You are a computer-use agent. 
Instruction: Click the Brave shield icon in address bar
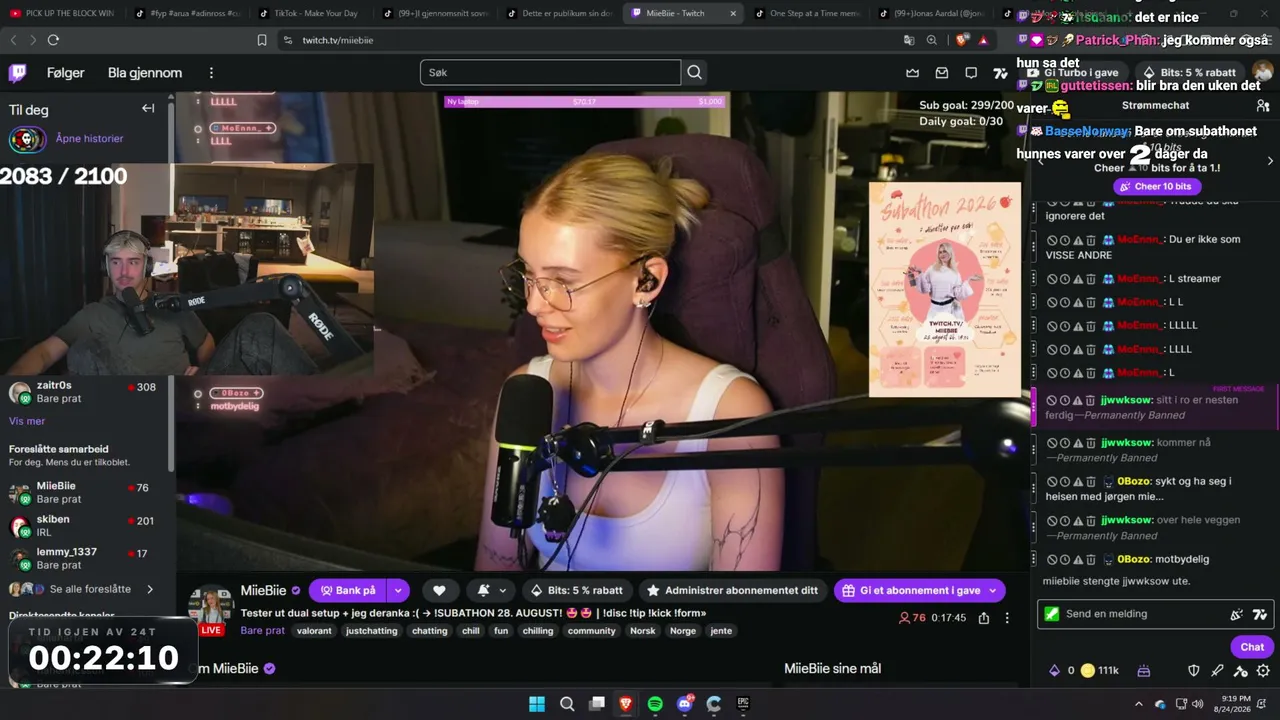click(x=962, y=40)
